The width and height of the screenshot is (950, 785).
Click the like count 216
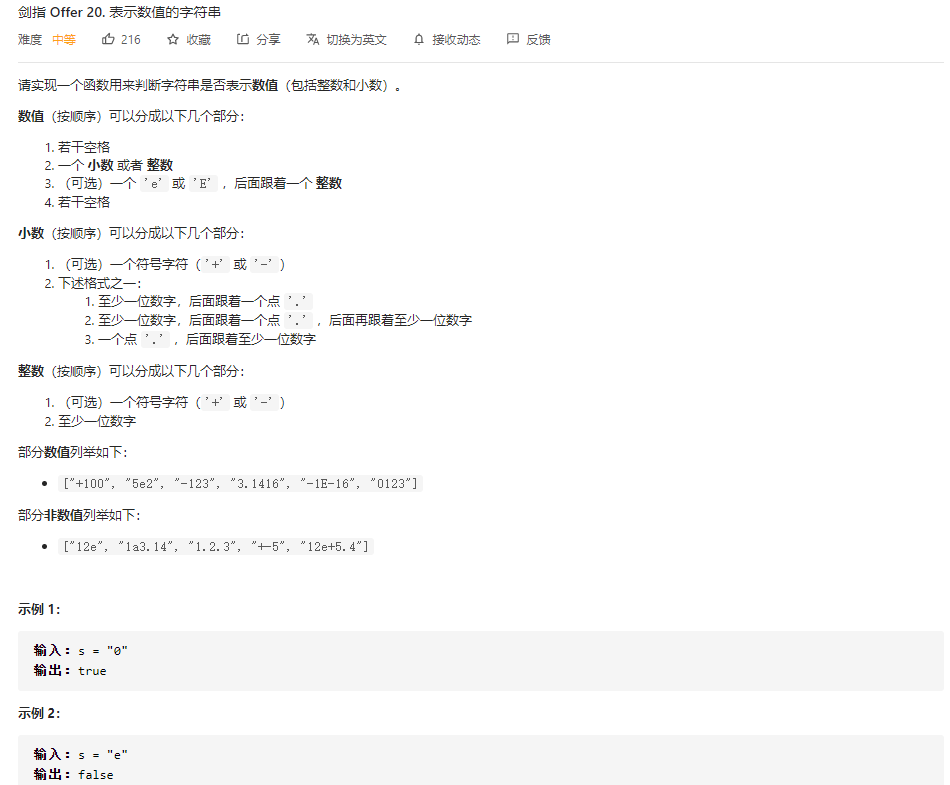(128, 39)
